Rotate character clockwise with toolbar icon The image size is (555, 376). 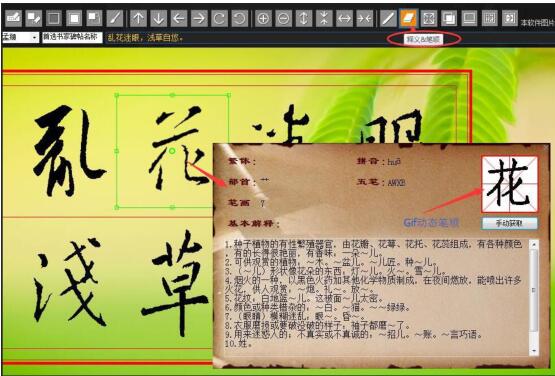click(219, 18)
